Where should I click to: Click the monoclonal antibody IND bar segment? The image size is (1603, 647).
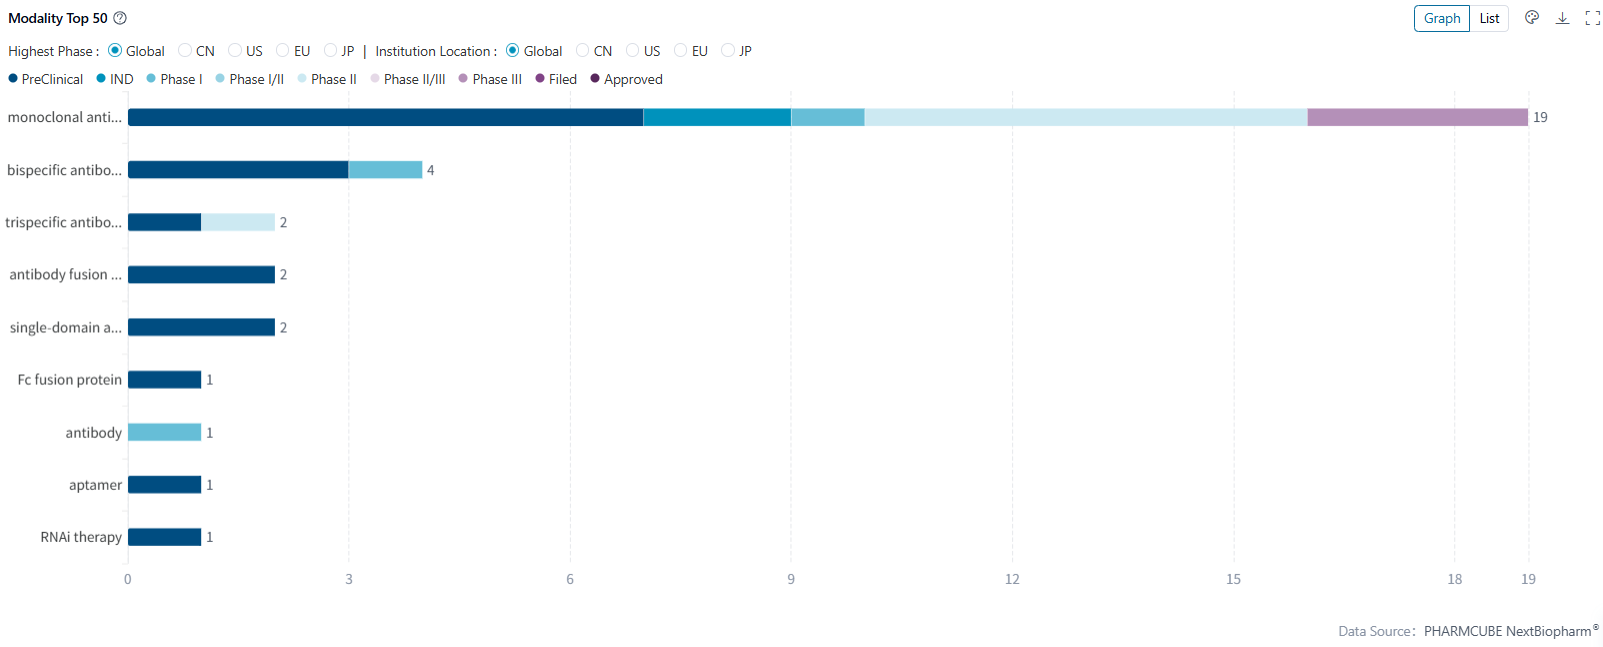point(717,117)
